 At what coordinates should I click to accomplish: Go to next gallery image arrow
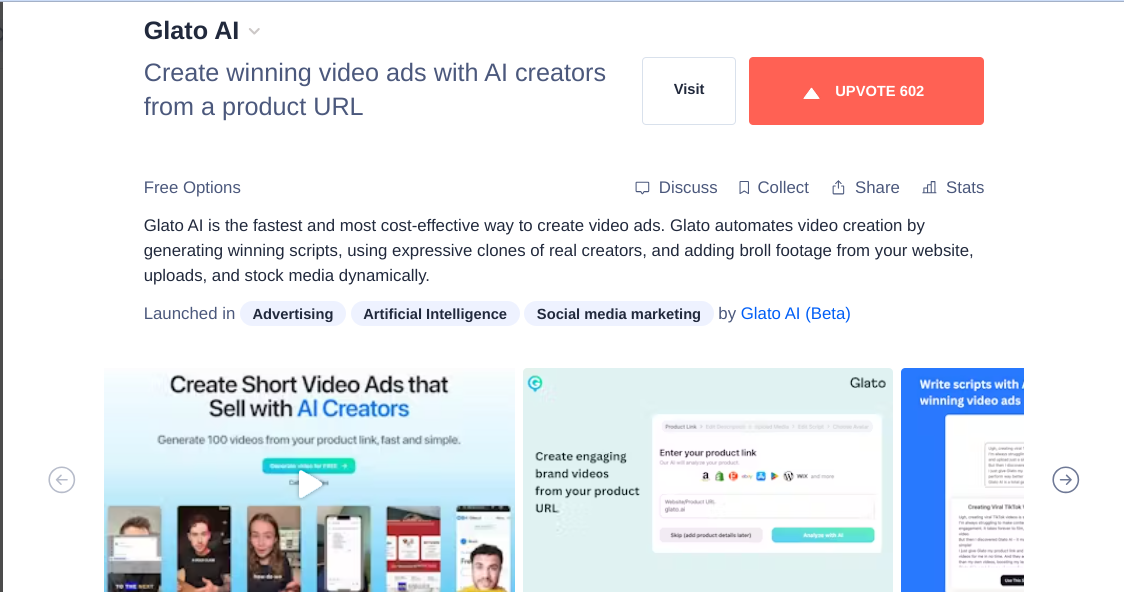pos(1065,479)
